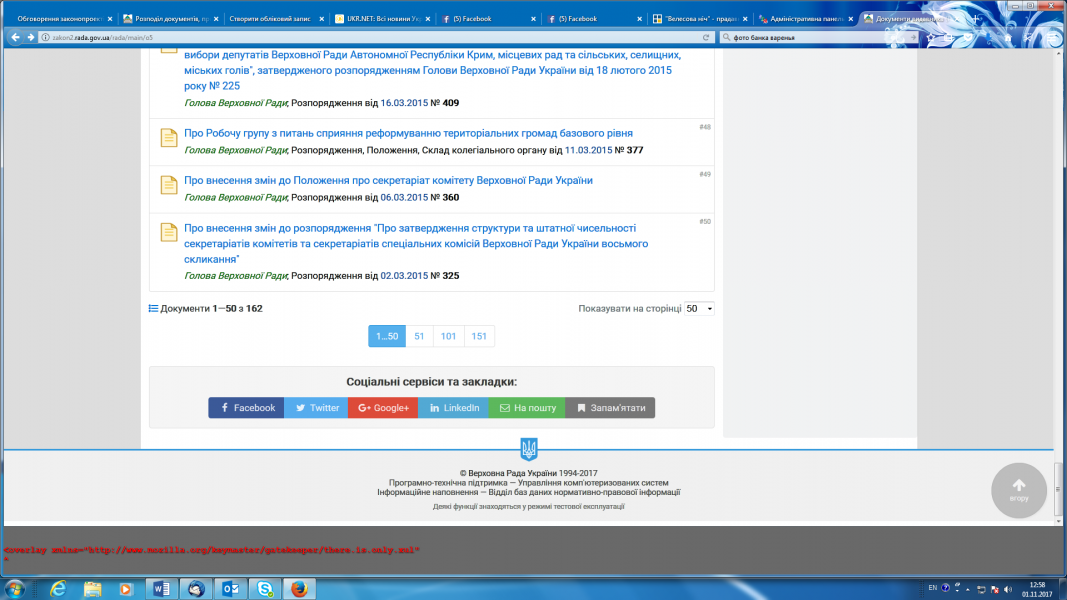Click the 'вгору' scroll-to-top button
1067x600 pixels.
point(1018,490)
